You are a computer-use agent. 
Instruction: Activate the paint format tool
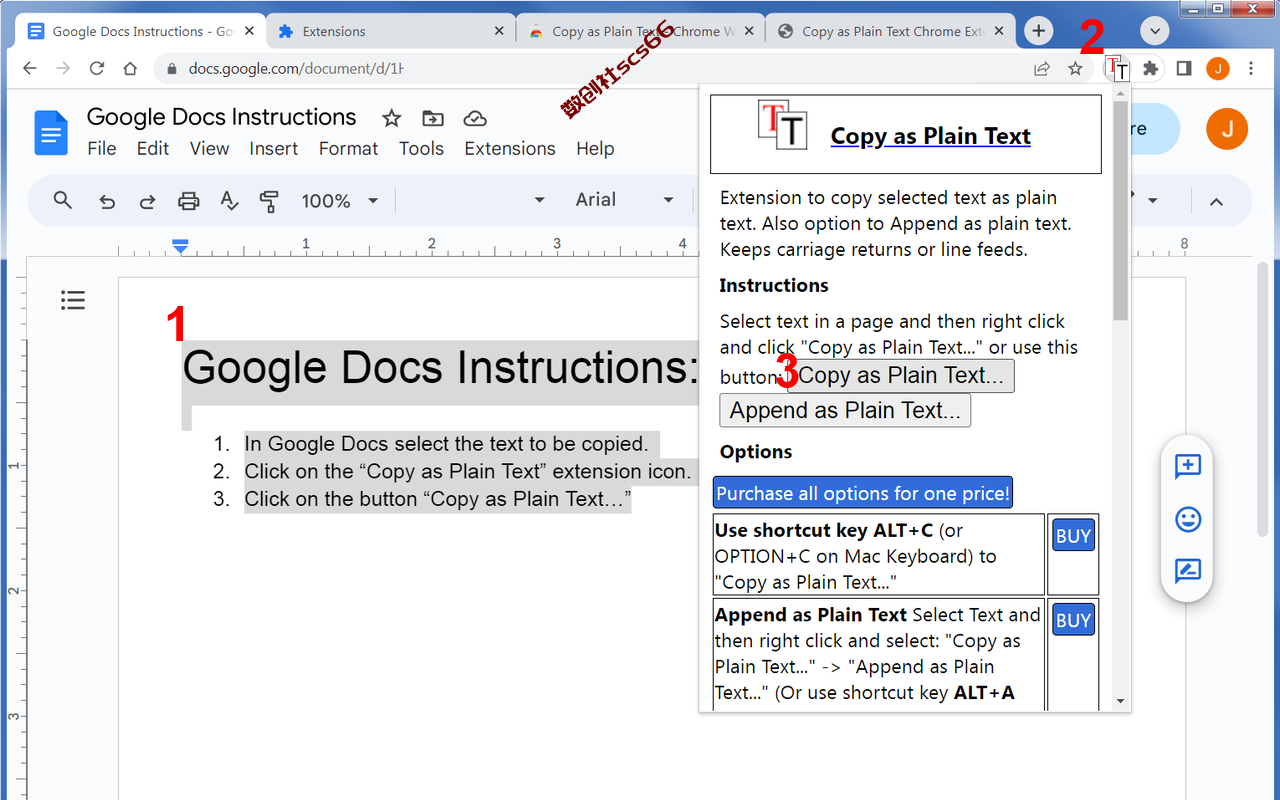click(x=269, y=201)
